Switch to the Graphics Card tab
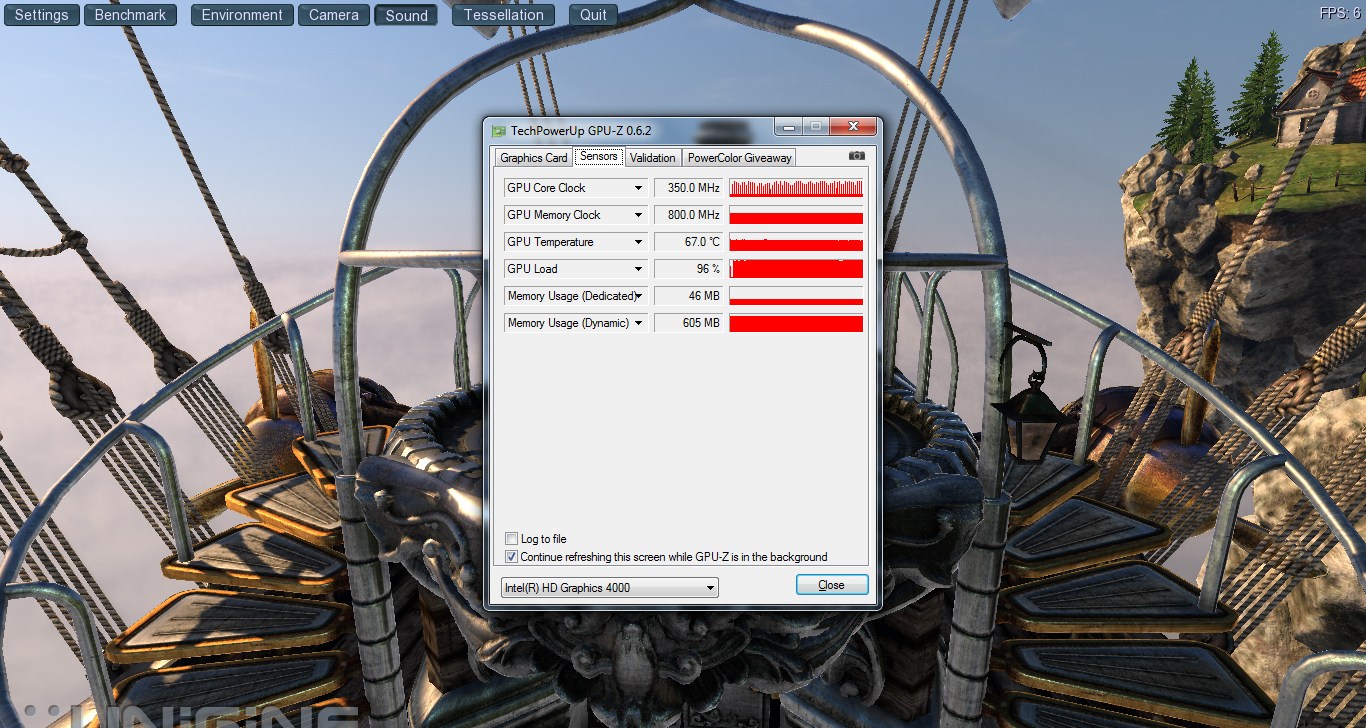This screenshot has width=1366, height=728. (x=534, y=158)
